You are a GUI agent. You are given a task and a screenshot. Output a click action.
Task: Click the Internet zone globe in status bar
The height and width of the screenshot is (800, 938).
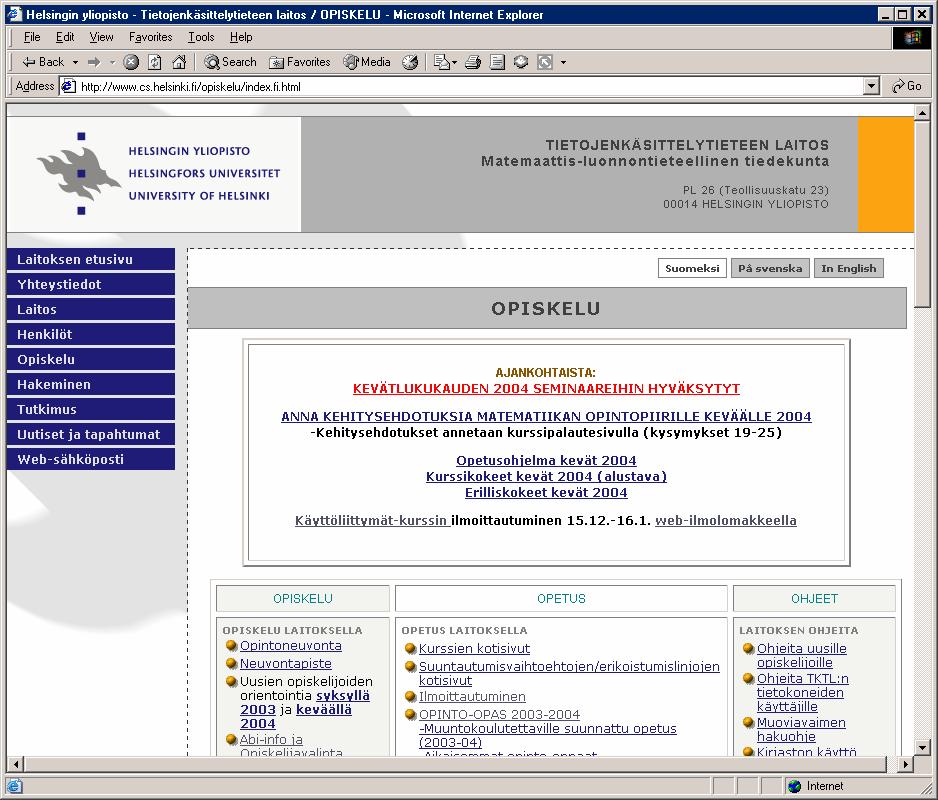pyautogui.click(x=794, y=786)
